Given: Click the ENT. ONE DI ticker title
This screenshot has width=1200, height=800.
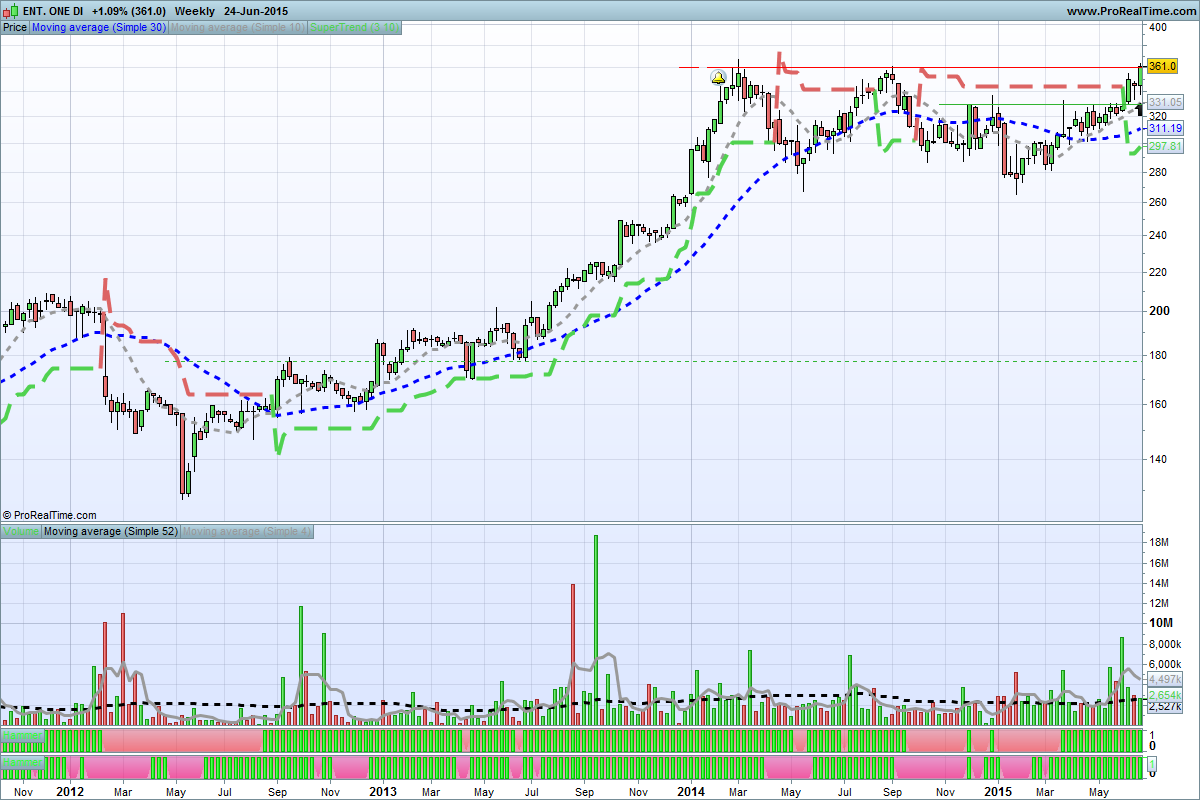Looking at the screenshot, I should pyautogui.click(x=53, y=10).
